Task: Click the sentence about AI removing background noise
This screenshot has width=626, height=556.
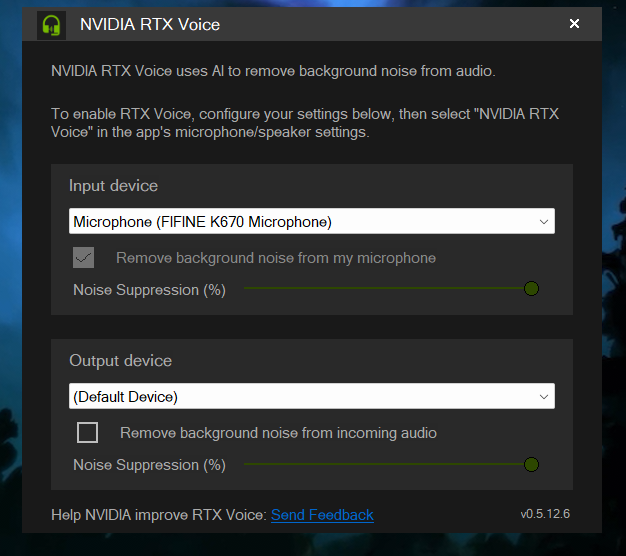Action: [x=273, y=71]
